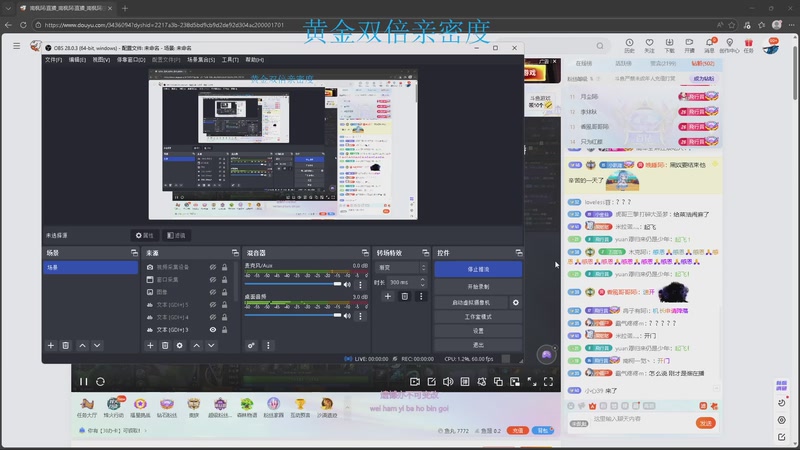
Task: Toggle lock on 文本 (GDI+) 3 source
Action: click(224, 330)
